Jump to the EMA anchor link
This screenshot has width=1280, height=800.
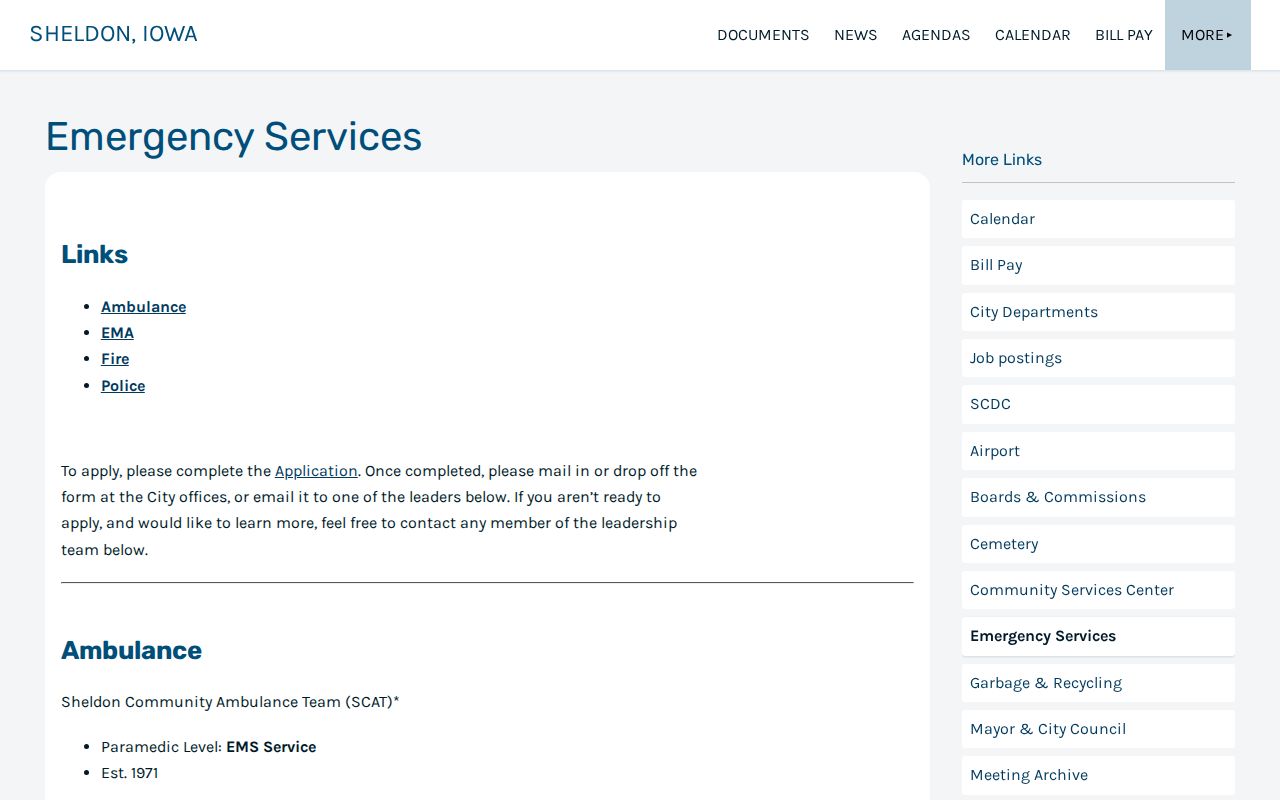[x=117, y=333]
